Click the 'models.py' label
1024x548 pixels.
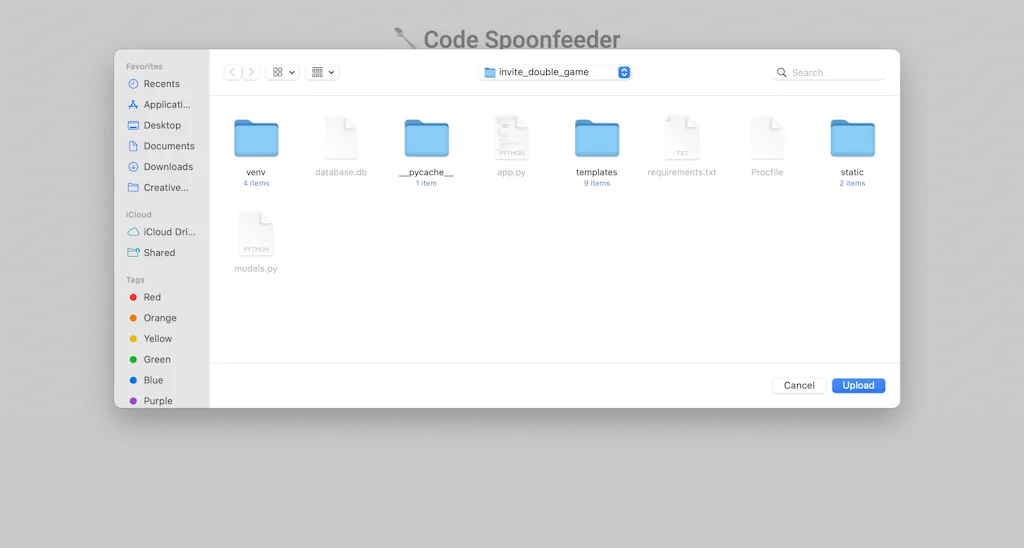click(x=256, y=268)
